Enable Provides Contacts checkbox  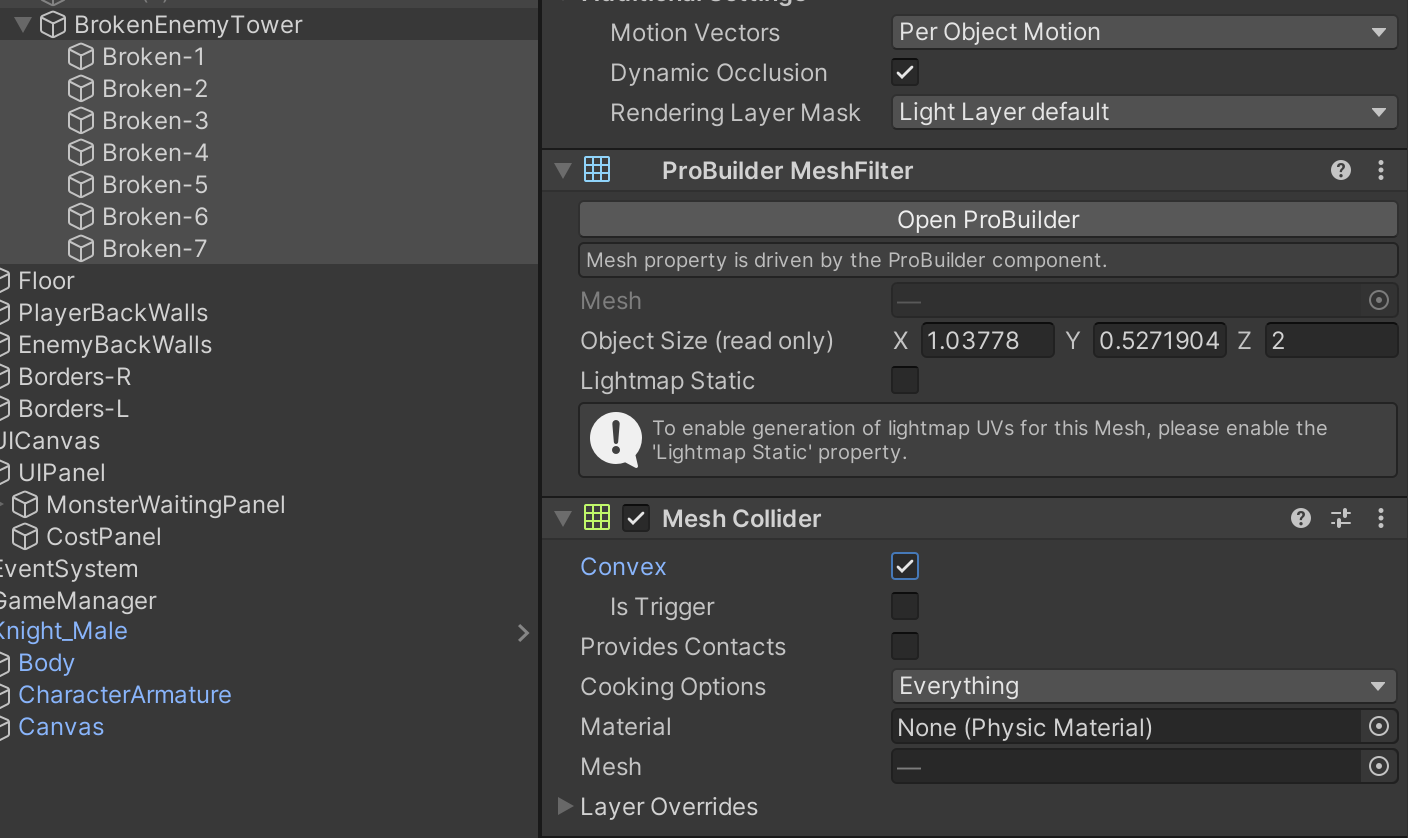[x=905, y=646]
